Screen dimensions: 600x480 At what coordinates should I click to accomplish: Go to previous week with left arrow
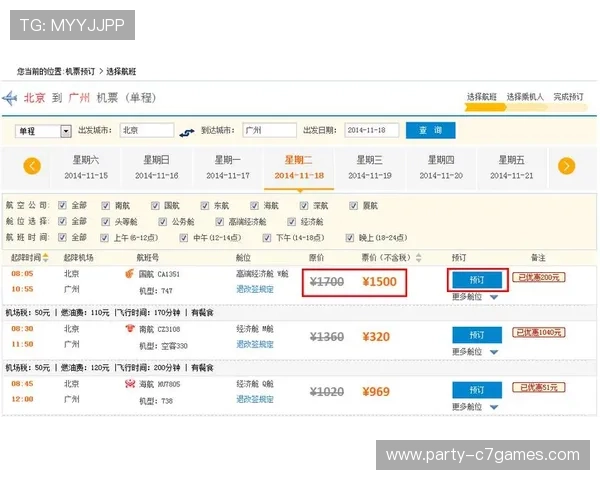[32, 166]
